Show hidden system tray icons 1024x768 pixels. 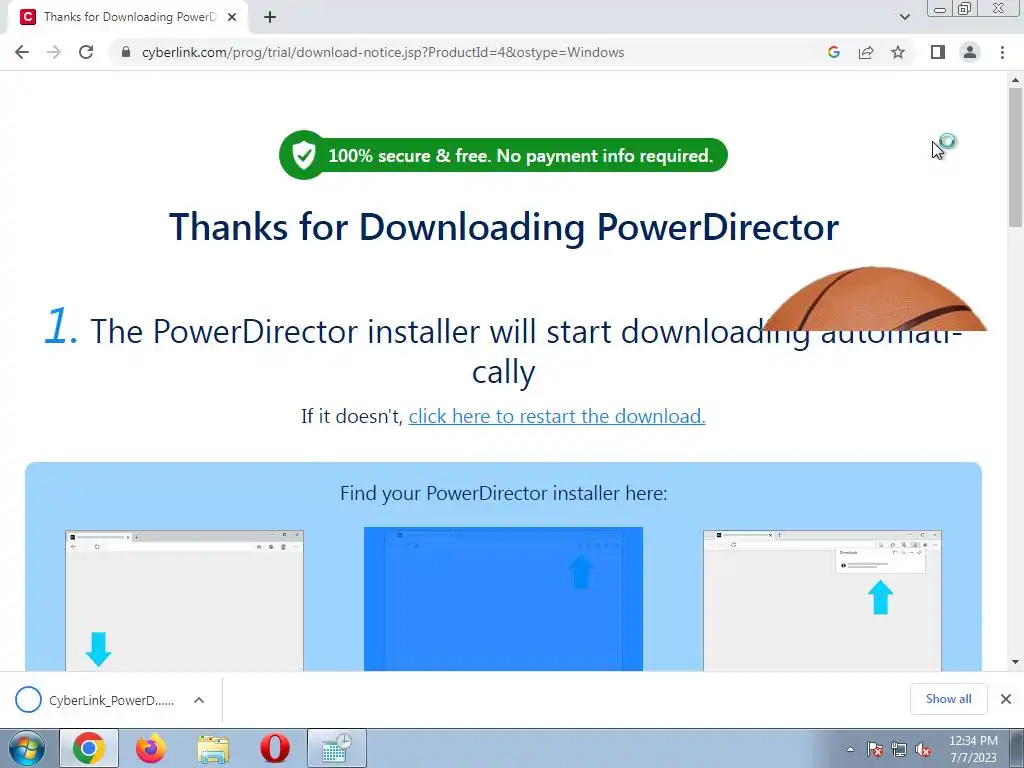point(850,749)
